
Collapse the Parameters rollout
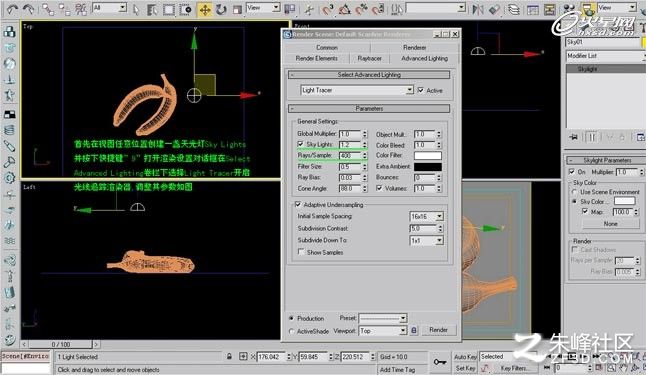click(x=369, y=108)
